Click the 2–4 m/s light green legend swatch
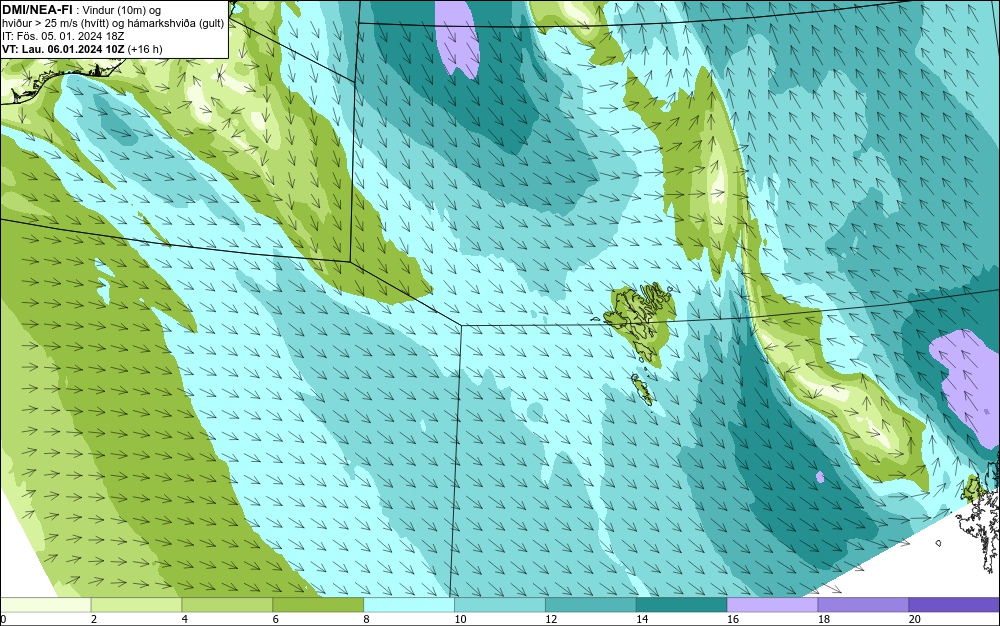Viewport: 1000px width, 626px height. (x=136, y=604)
